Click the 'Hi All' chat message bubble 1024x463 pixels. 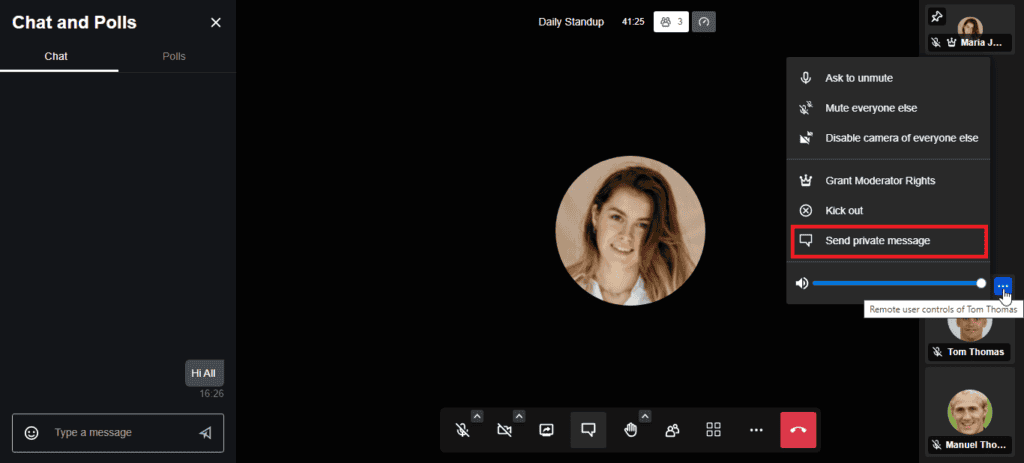coord(204,373)
